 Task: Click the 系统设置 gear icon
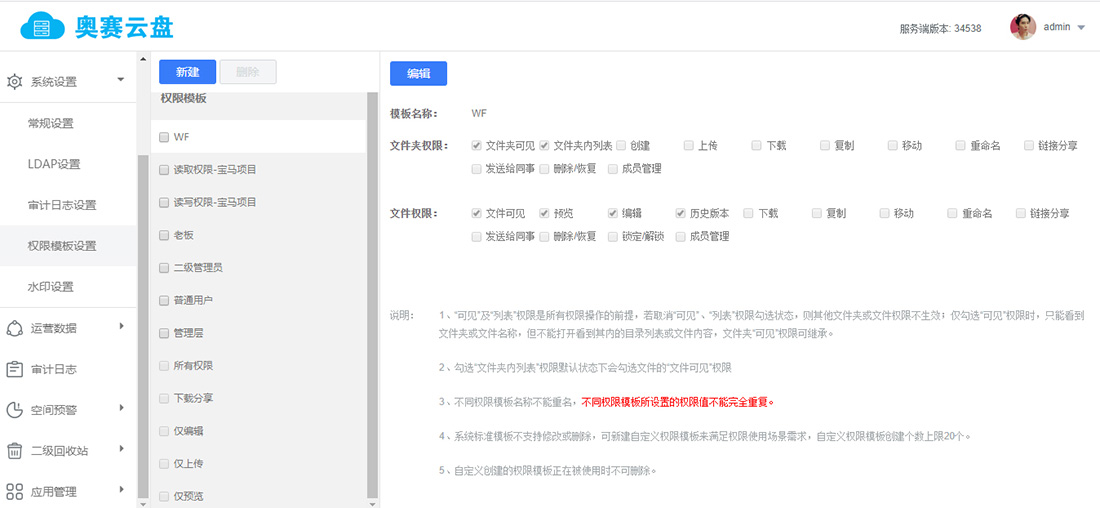[x=15, y=82]
